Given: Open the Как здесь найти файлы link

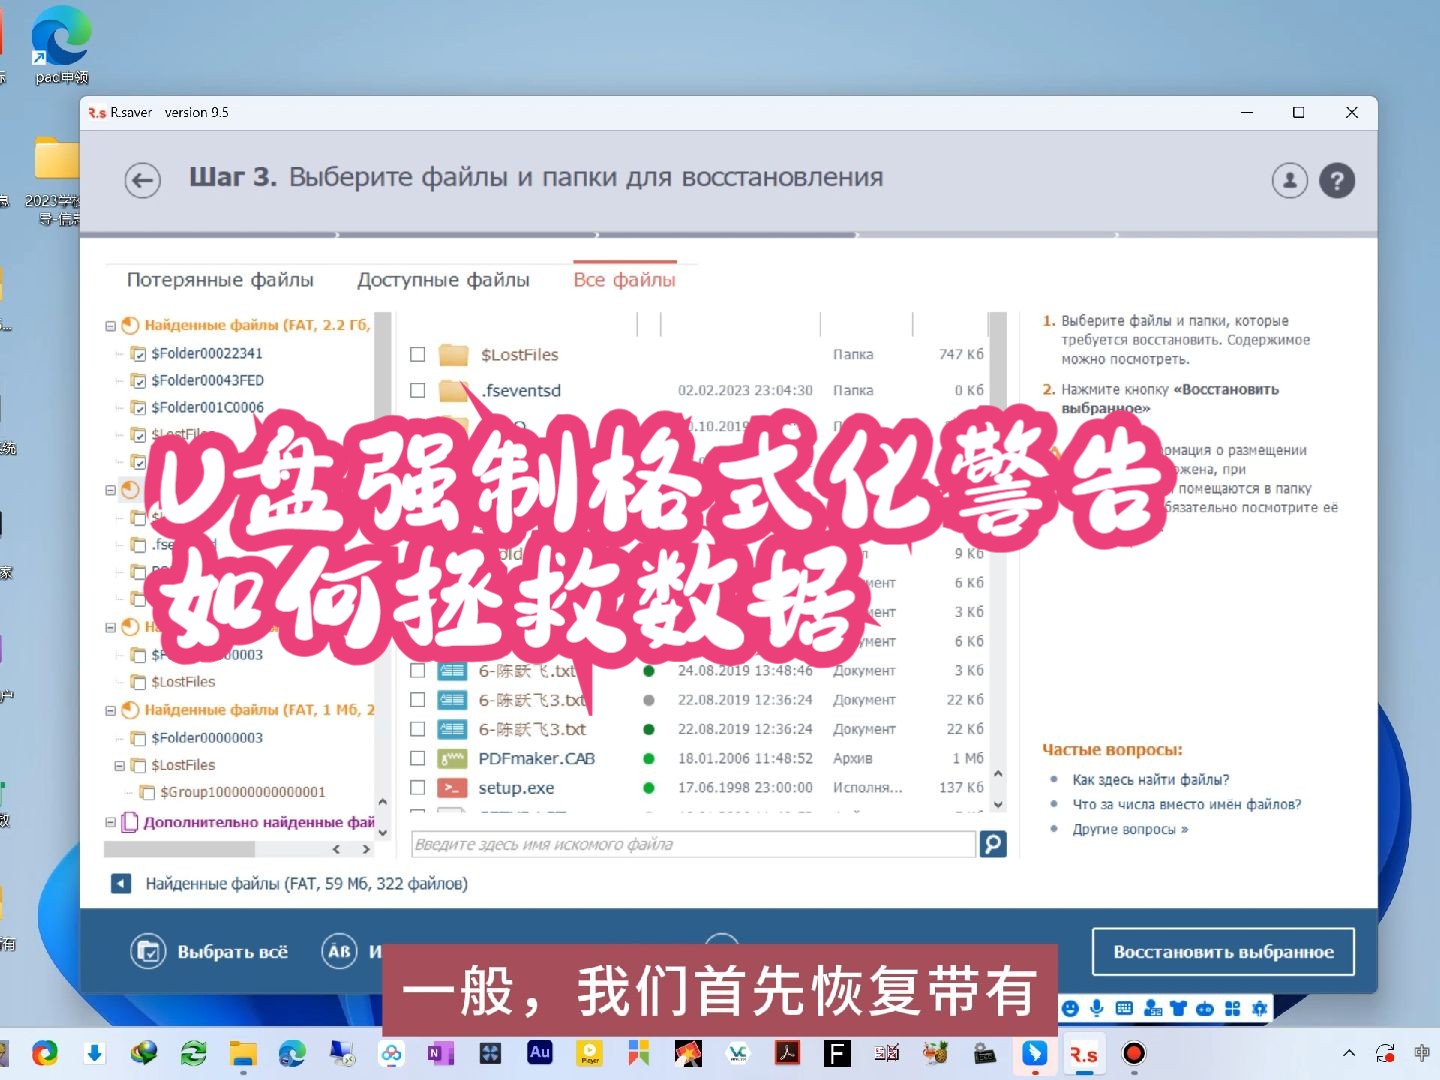Looking at the screenshot, I should click(1150, 779).
